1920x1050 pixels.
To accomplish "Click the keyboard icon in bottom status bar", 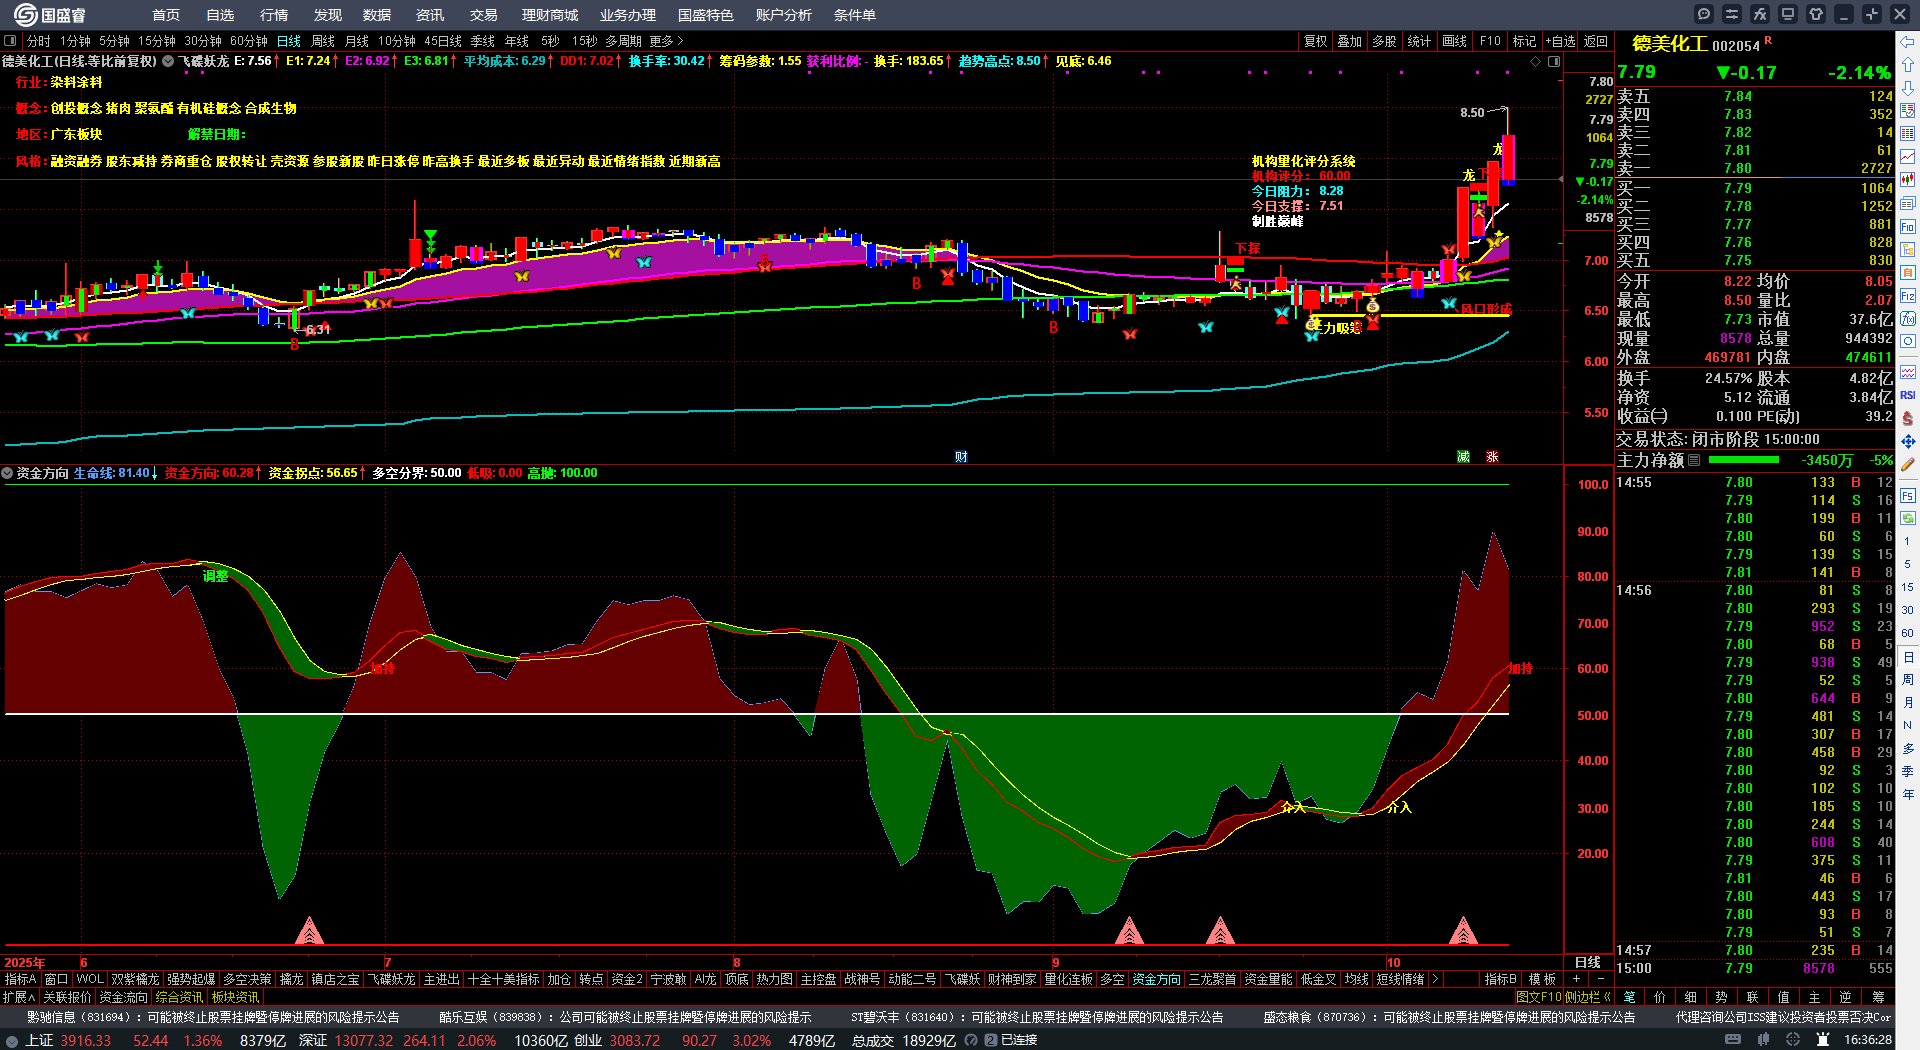I will (1733, 1040).
